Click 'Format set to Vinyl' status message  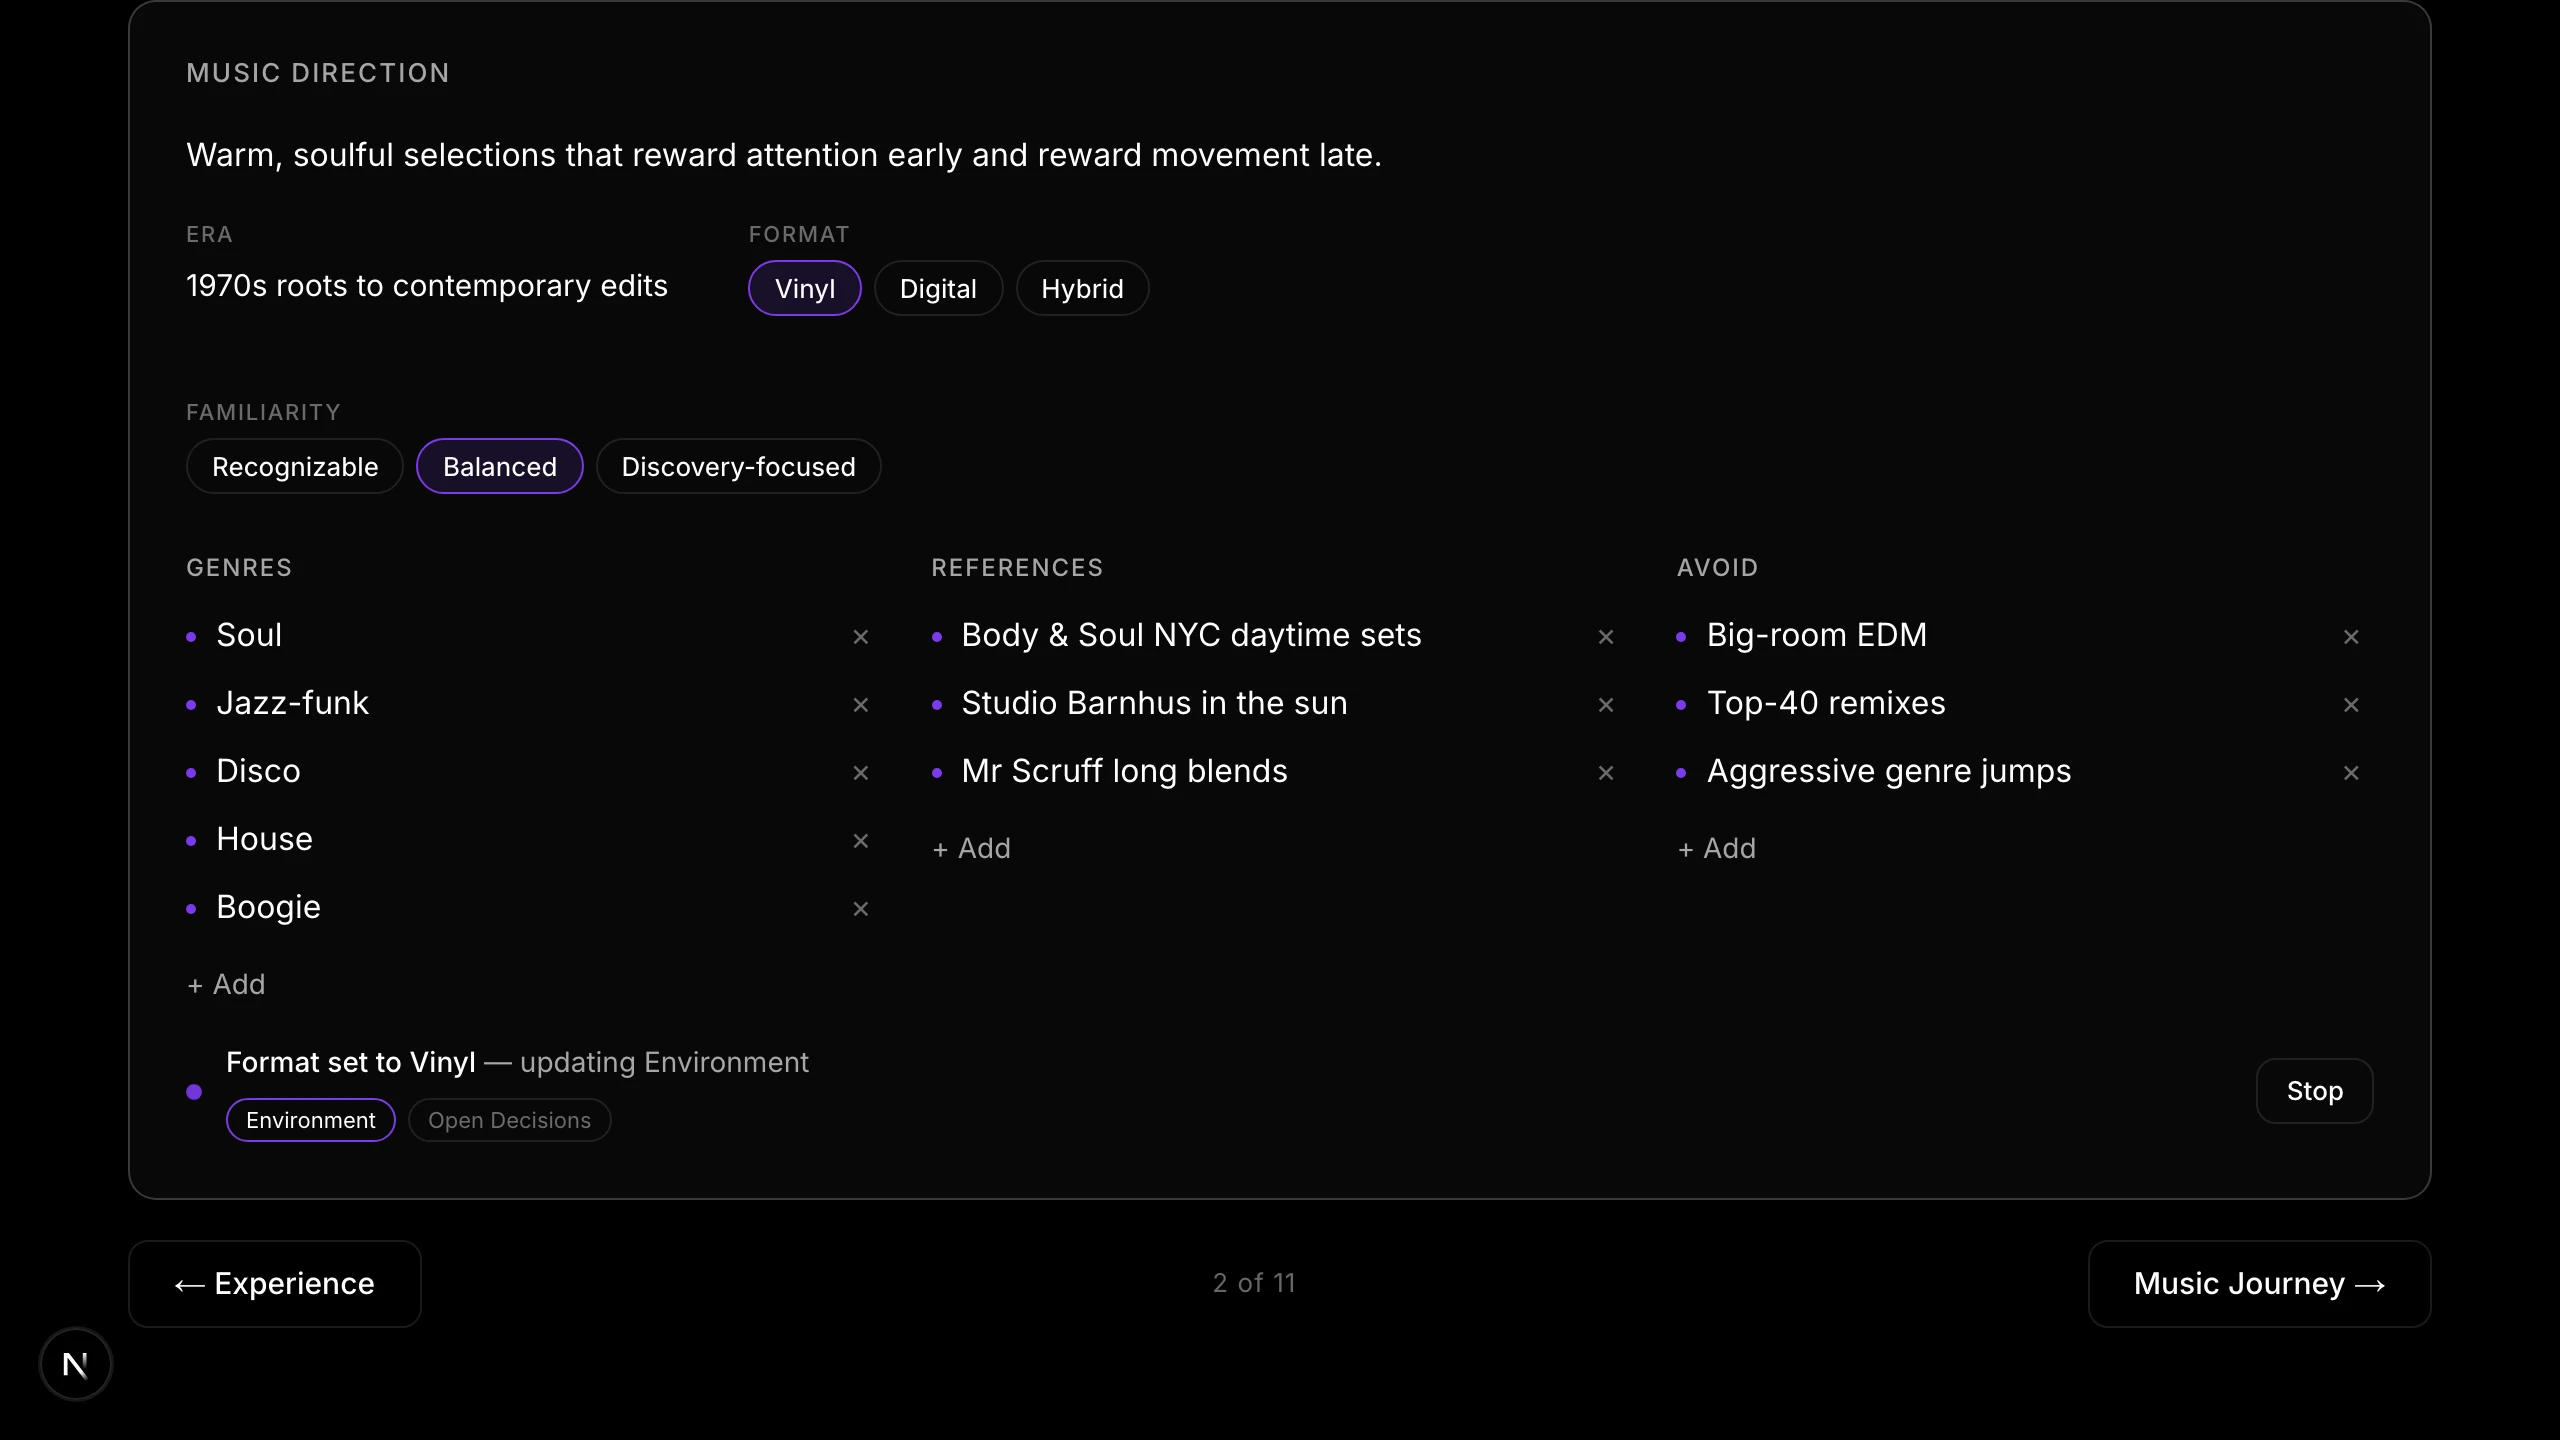(350, 1062)
